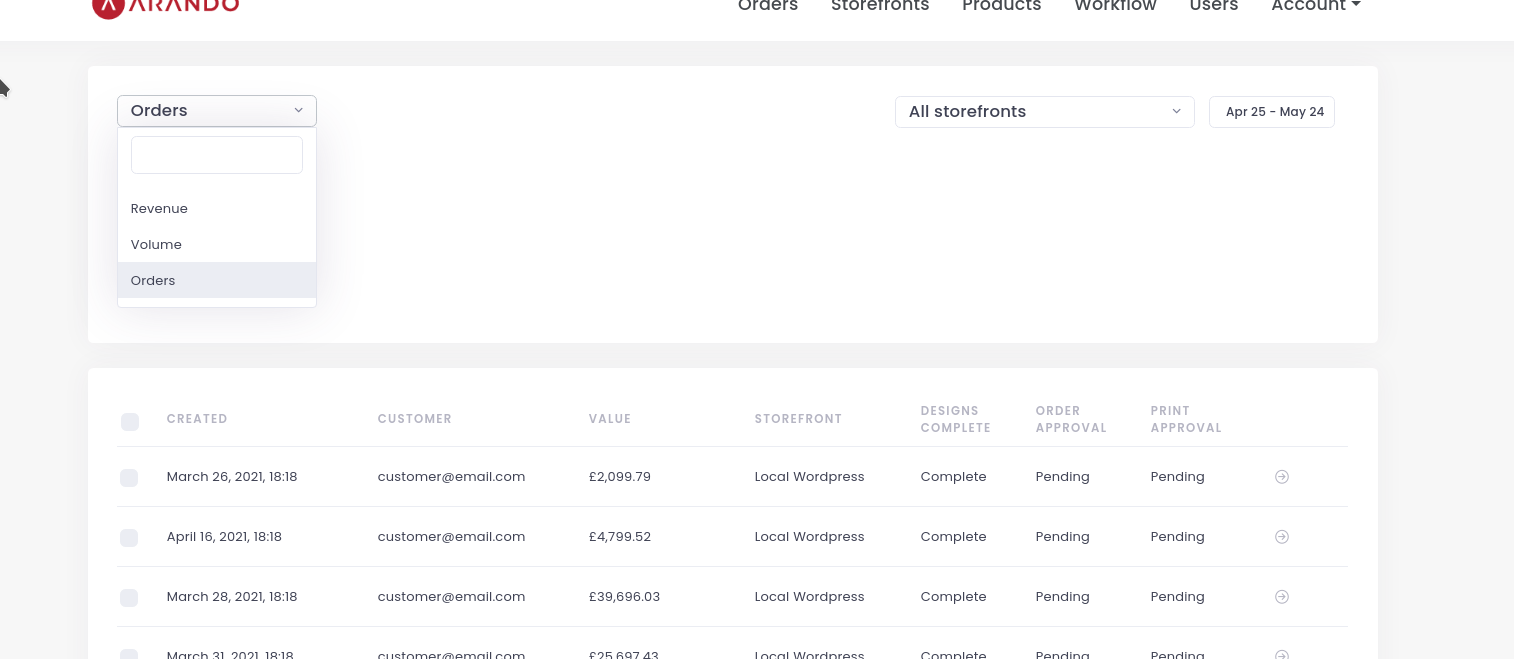Open order details for March 26 row
Viewport: 1514px width, 659px height.
pyautogui.click(x=1282, y=477)
